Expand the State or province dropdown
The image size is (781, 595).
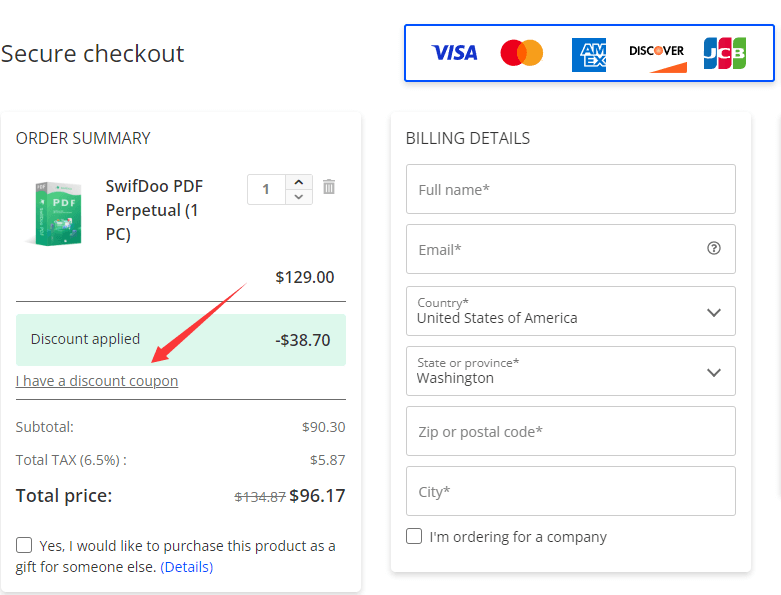click(x=570, y=371)
